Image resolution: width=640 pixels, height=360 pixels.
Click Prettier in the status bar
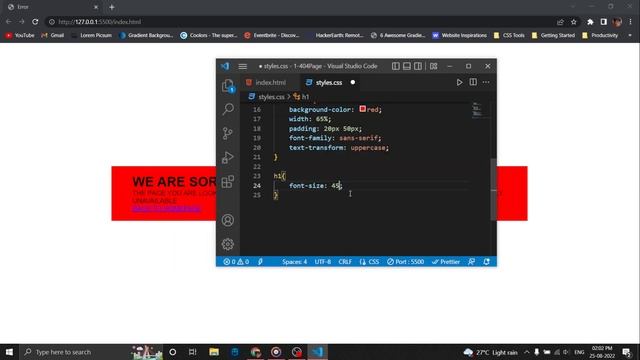[x=446, y=262]
